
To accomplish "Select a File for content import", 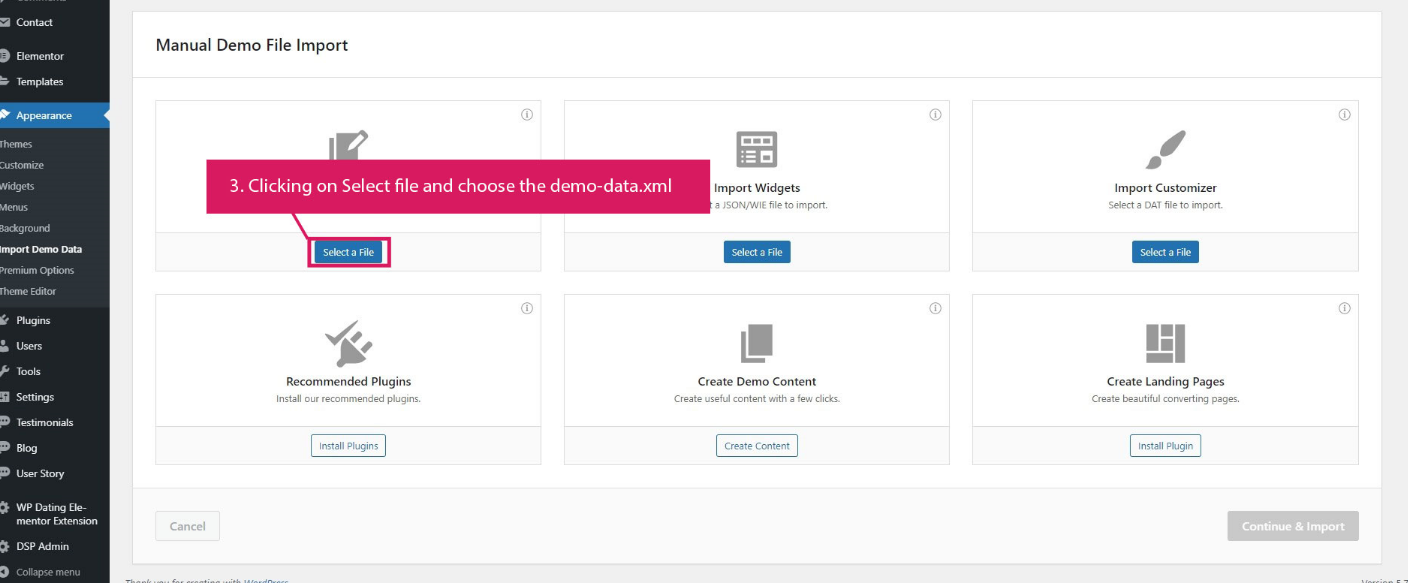I will [x=348, y=252].
